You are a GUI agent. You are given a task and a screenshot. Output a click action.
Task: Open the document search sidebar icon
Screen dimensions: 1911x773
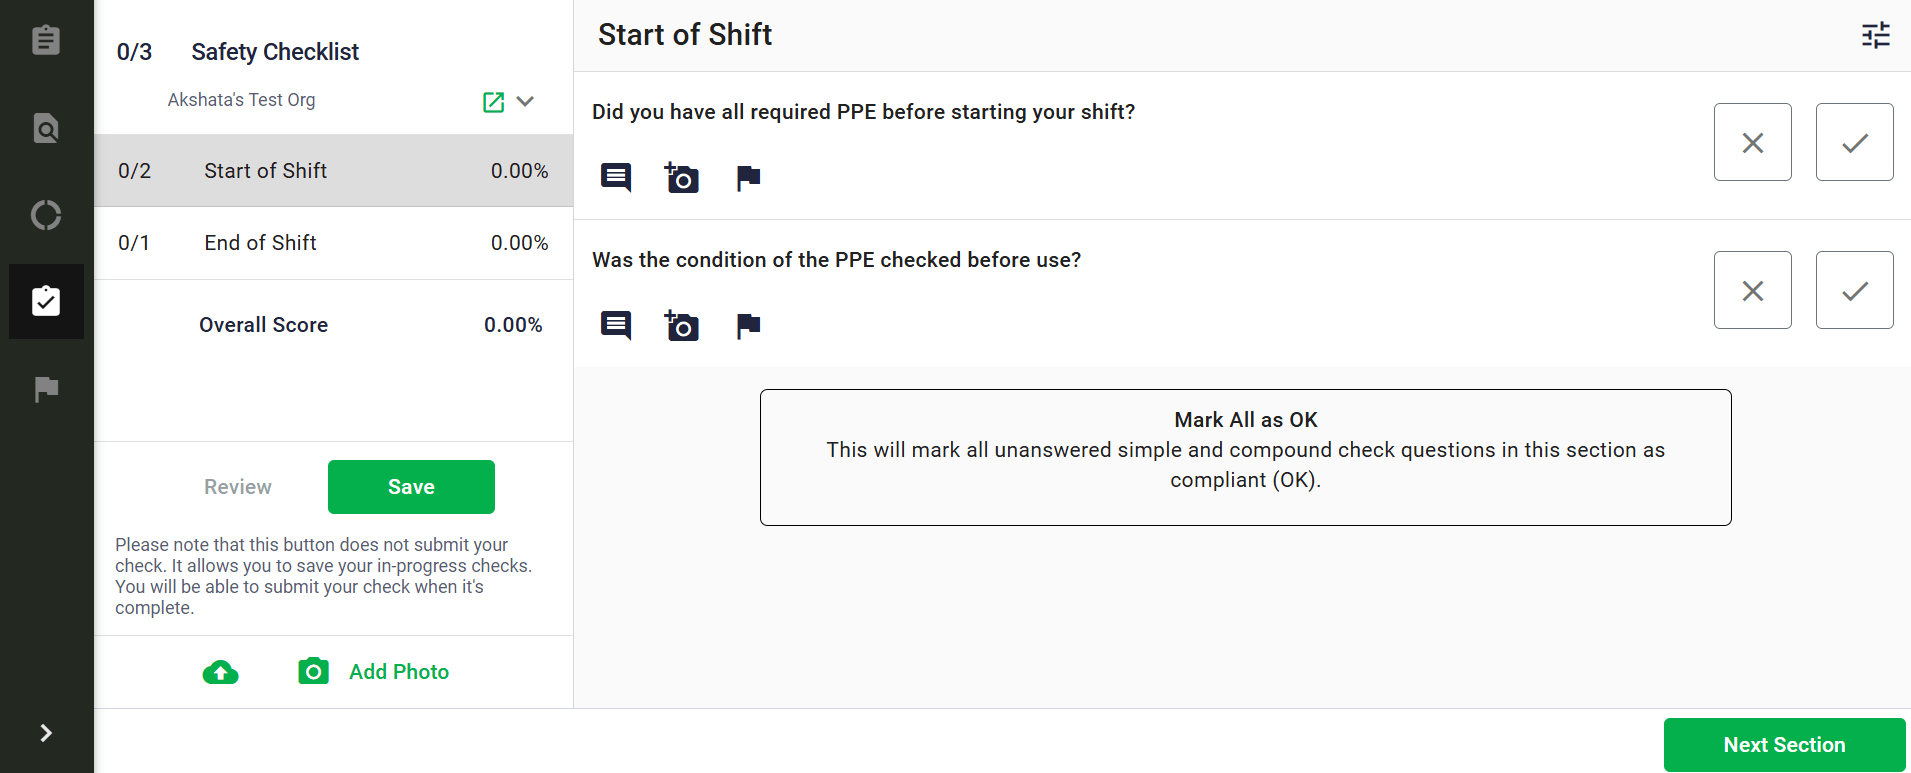(x=46, y=128)
